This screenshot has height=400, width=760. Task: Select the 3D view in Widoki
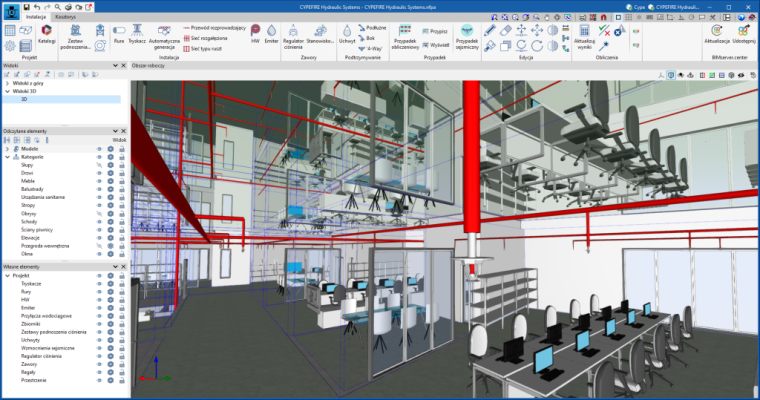25,99
